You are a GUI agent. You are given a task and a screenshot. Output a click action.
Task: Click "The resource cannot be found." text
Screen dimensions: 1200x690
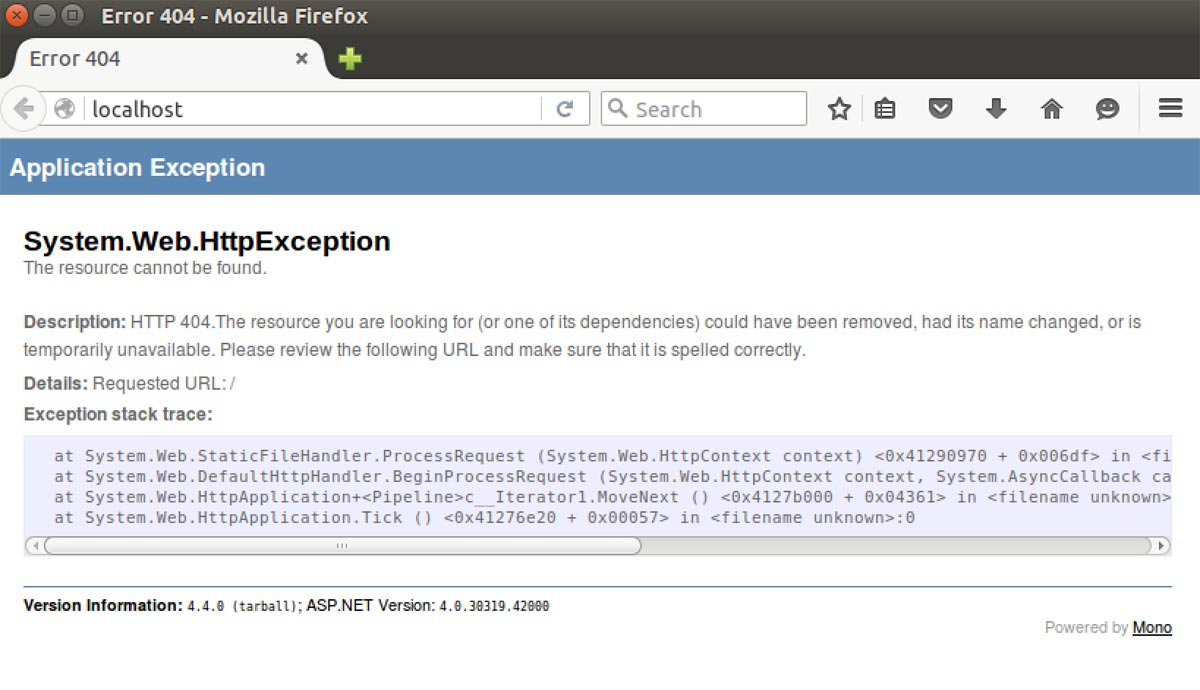tap(145, 268)
